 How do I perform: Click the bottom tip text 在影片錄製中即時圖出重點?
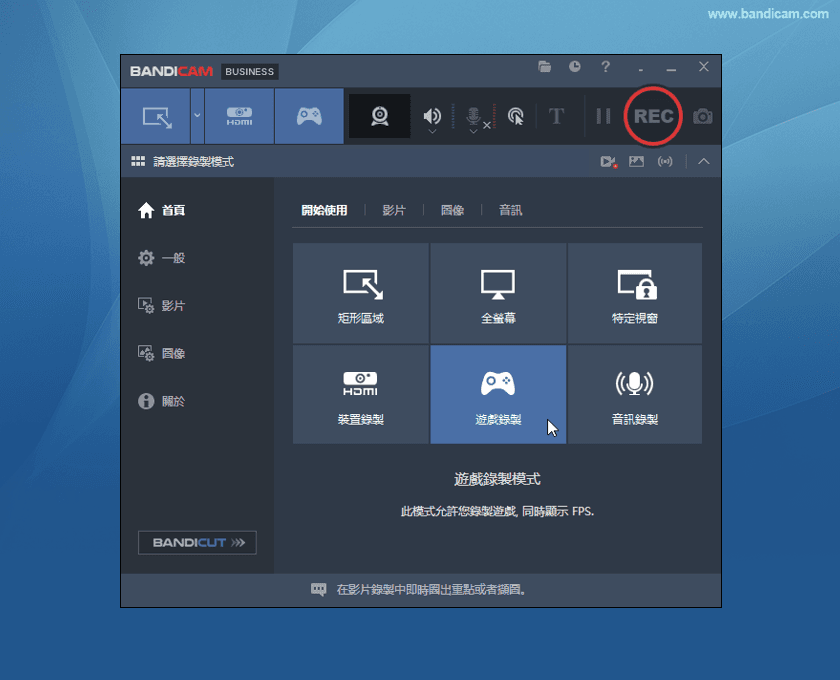click(x=431, y=589)
